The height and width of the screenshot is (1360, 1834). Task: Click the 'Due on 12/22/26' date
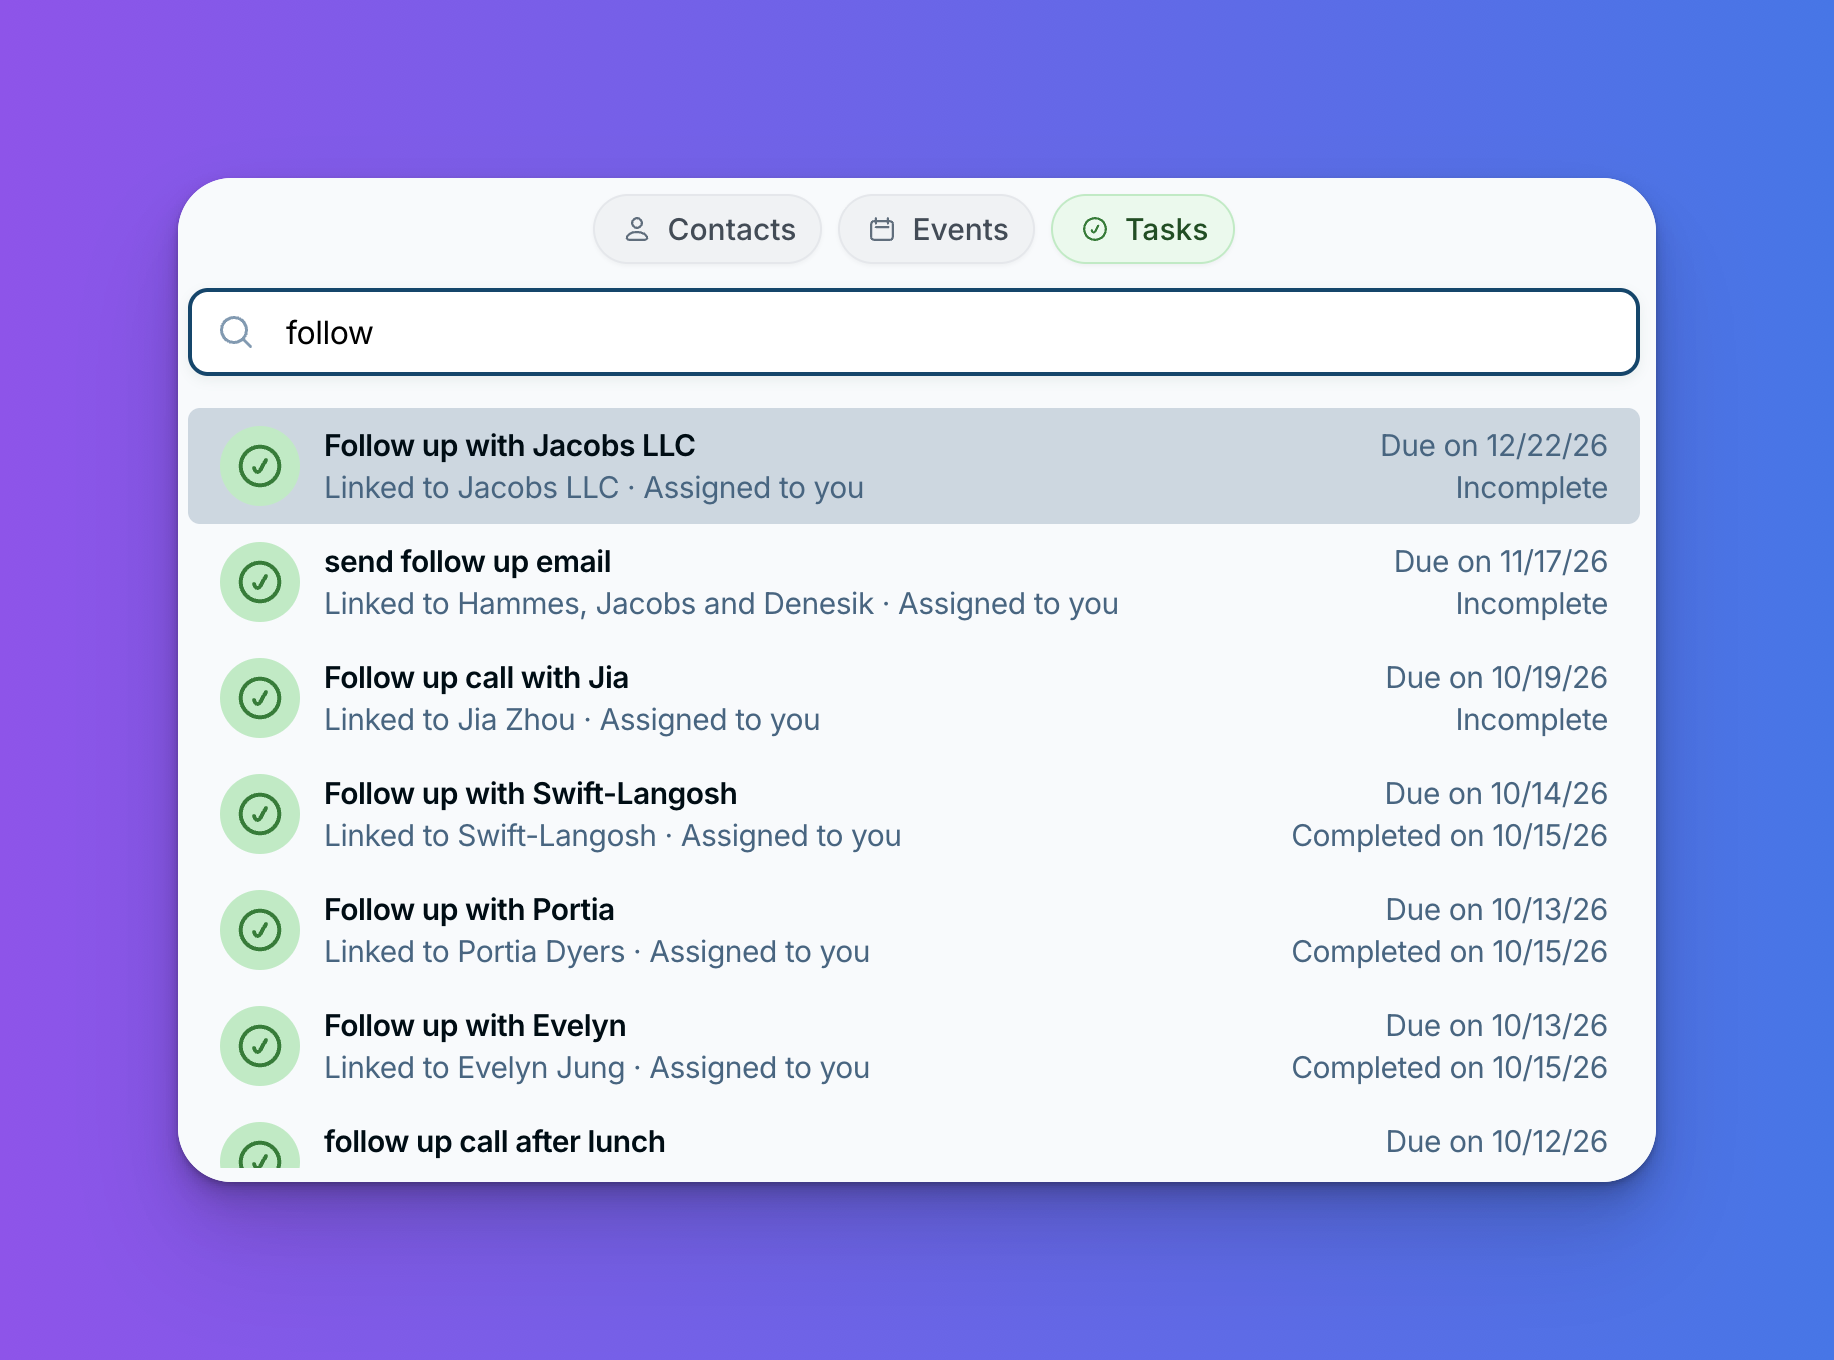(x=1494, y=446)
